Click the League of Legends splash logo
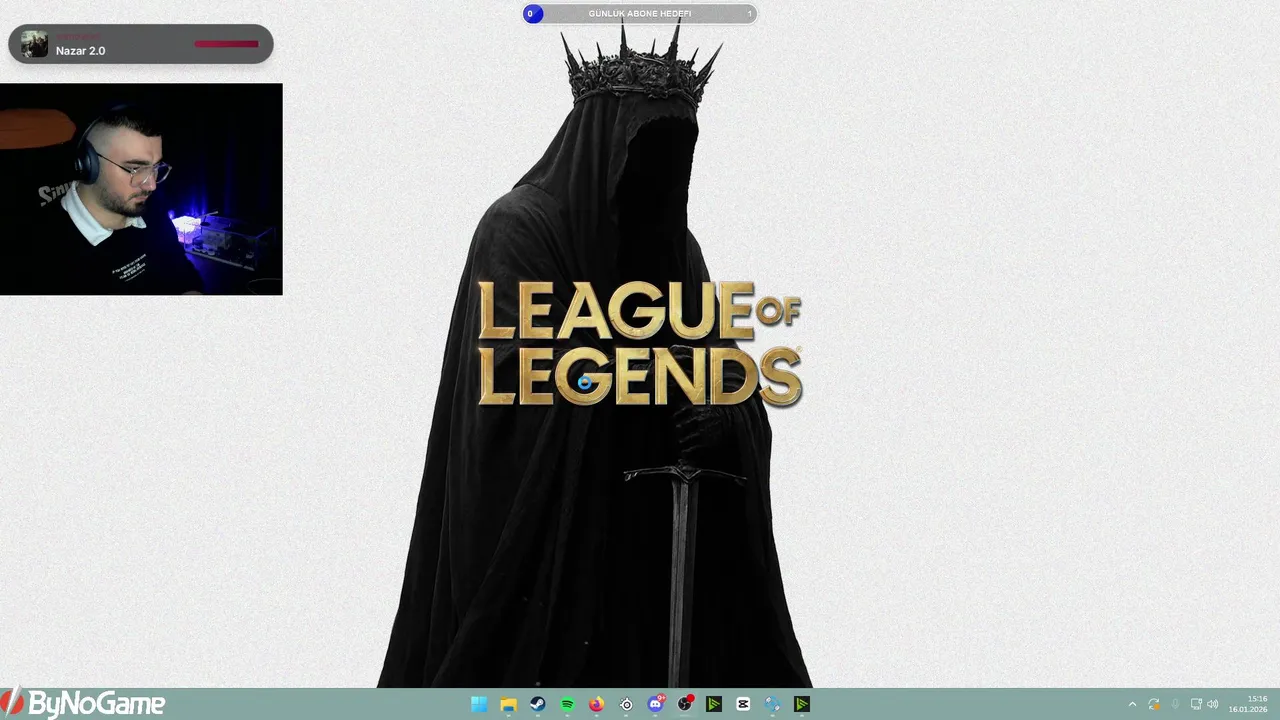 [640, 343]
